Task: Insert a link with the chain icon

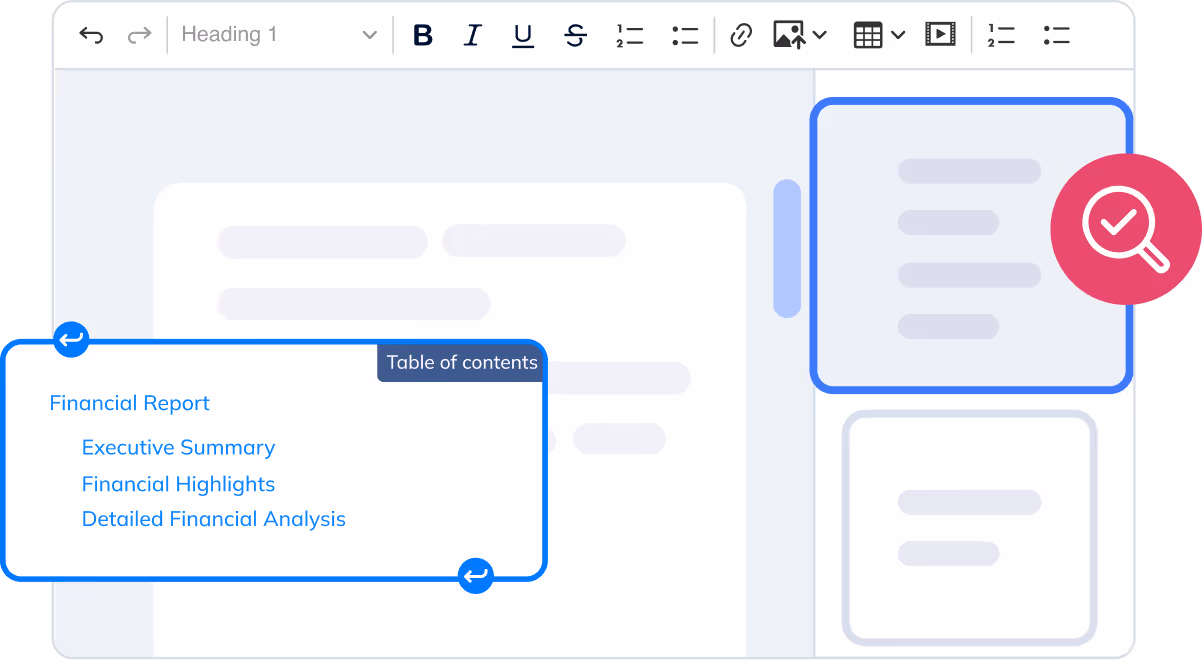Action: (x=740, y=36)
